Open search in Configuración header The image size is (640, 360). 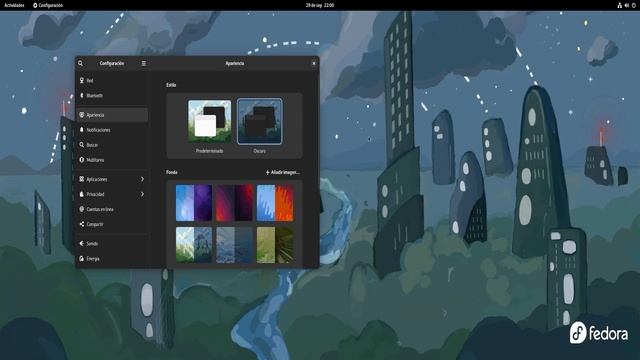[x=80, y=63]
